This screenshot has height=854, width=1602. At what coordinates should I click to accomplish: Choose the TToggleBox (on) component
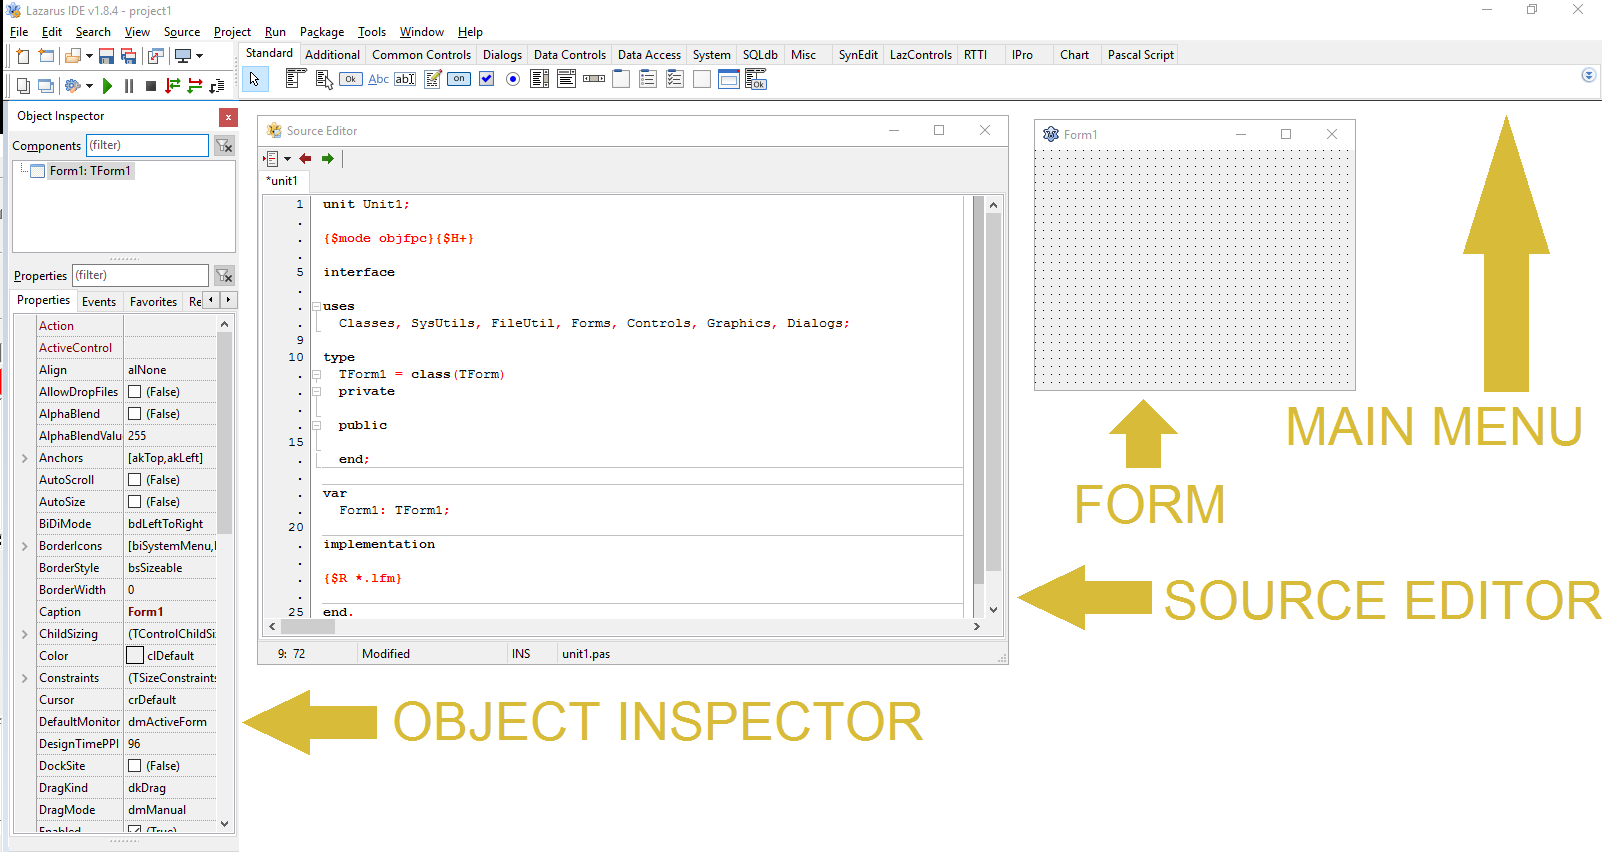tap(459, 79)
